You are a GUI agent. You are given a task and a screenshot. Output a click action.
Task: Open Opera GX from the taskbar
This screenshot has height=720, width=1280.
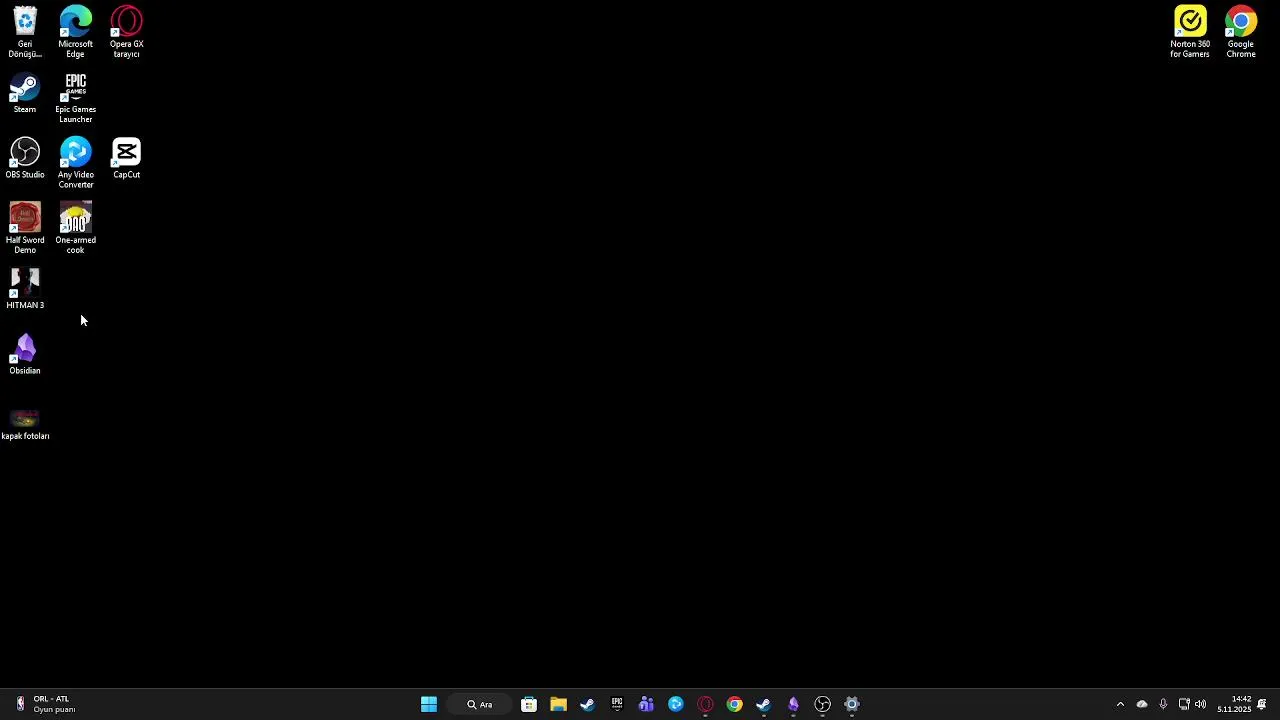(x=705, y=704)
